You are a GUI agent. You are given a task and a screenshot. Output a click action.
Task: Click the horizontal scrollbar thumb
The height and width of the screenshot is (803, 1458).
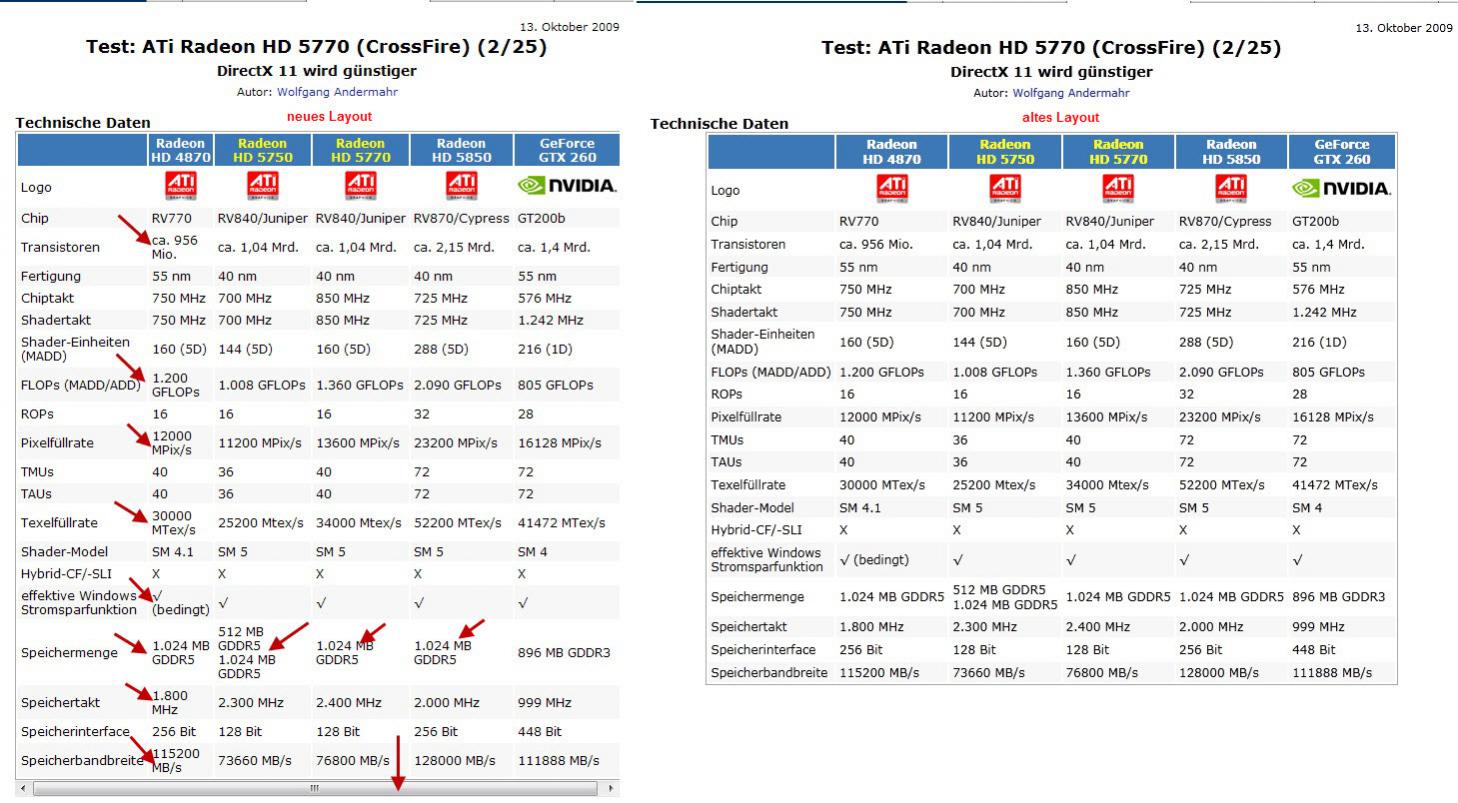(x=314, y=789)
